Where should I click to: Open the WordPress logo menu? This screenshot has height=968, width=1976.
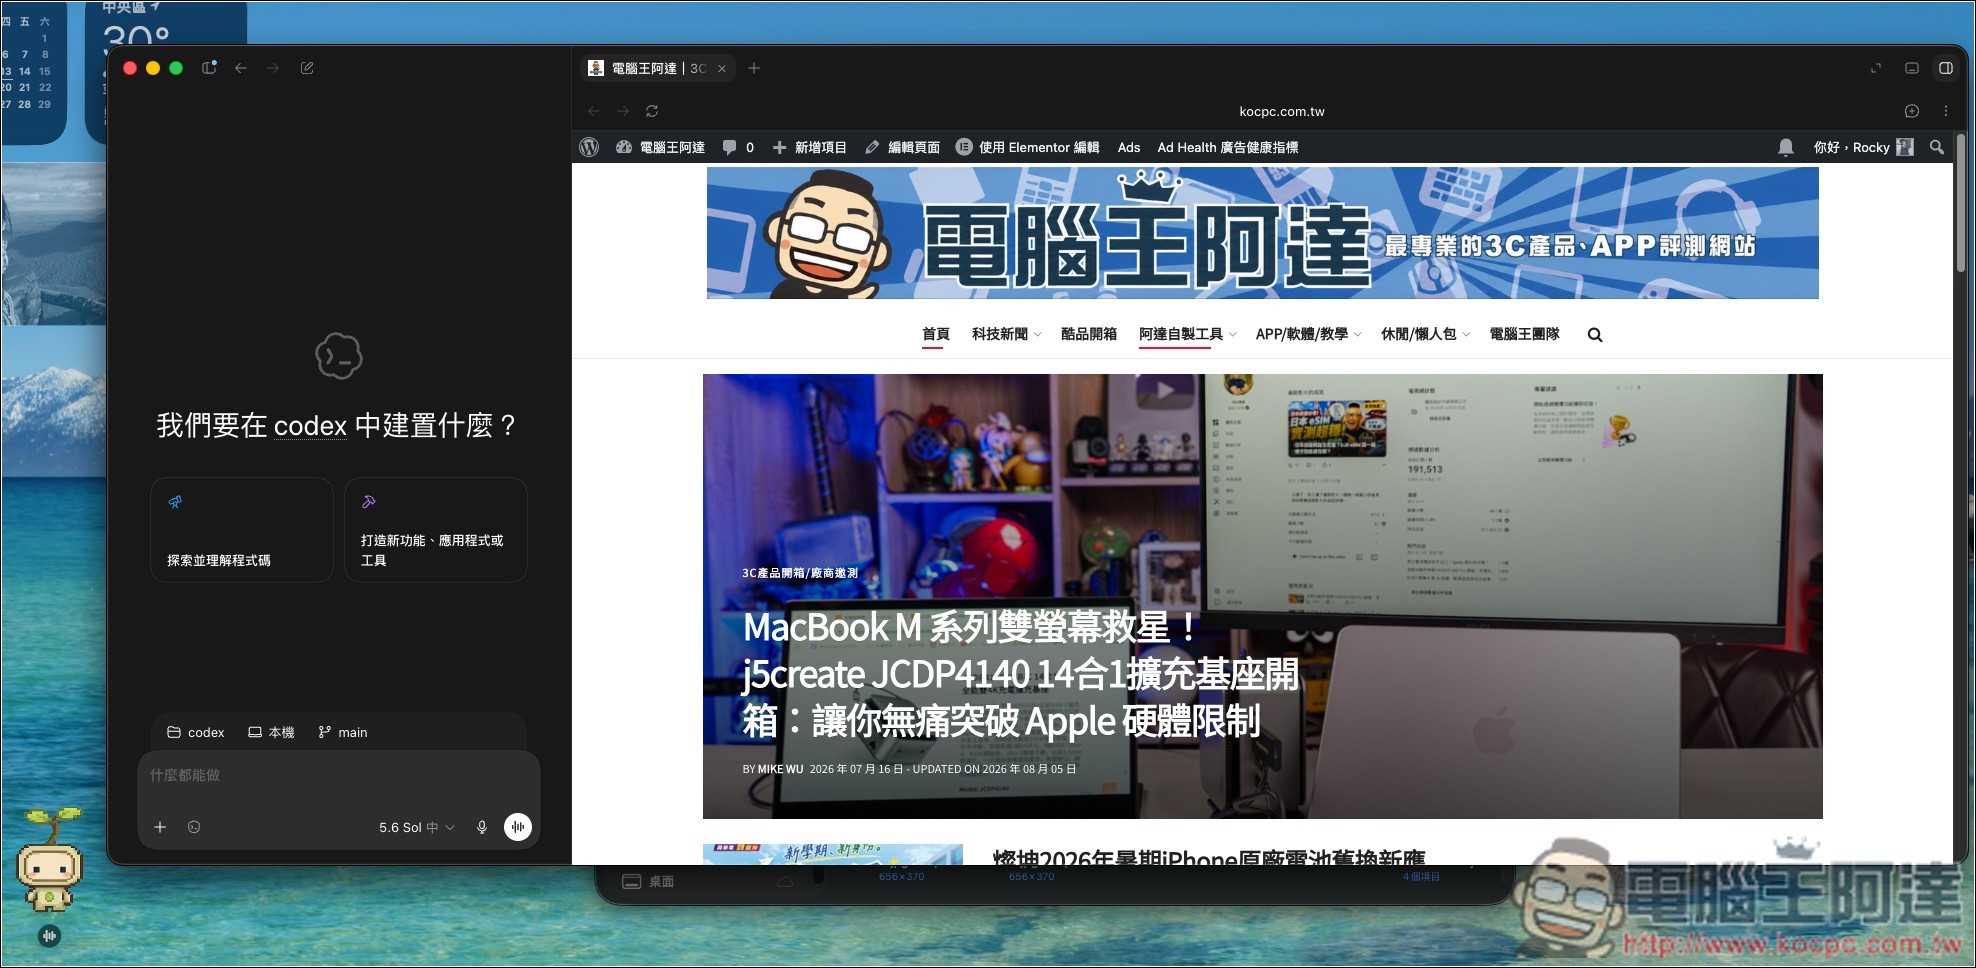point(589,147)
